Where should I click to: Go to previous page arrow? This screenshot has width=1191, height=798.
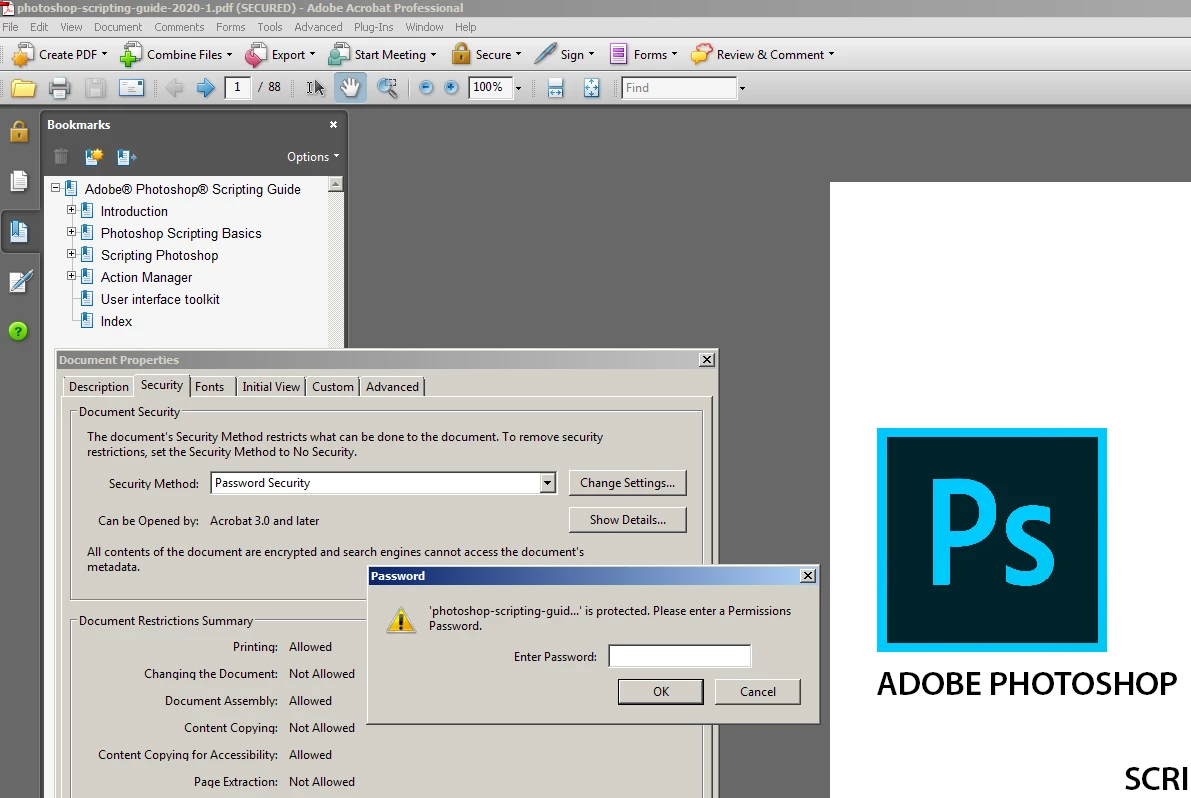coord(174,88)
